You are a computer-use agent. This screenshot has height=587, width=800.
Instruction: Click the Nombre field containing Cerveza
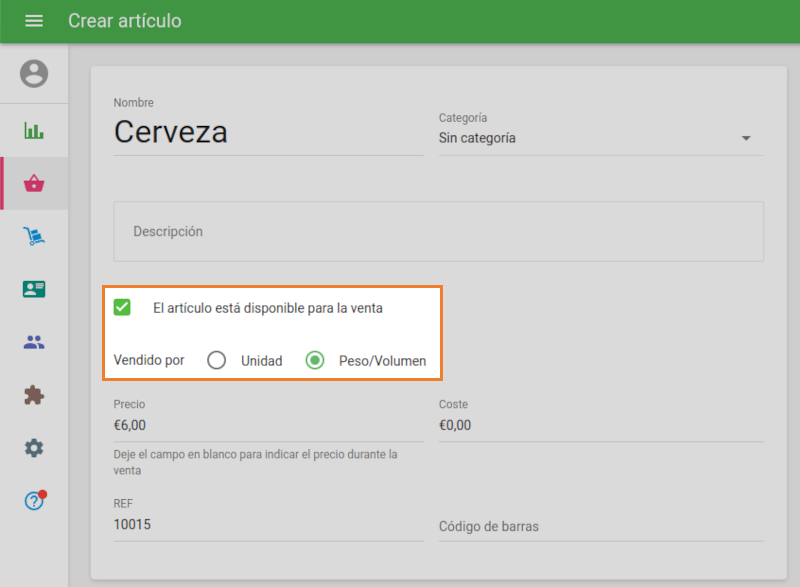tap(268, 132)
